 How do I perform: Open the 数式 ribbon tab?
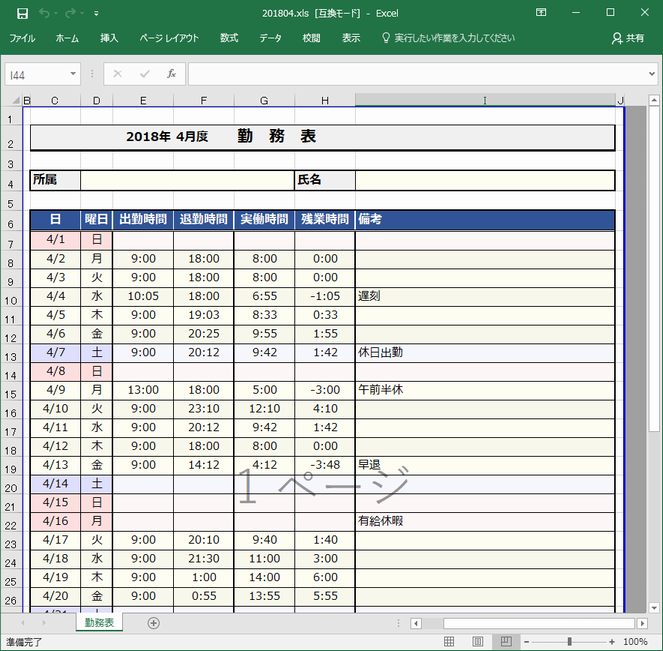(x=229, y=38)
